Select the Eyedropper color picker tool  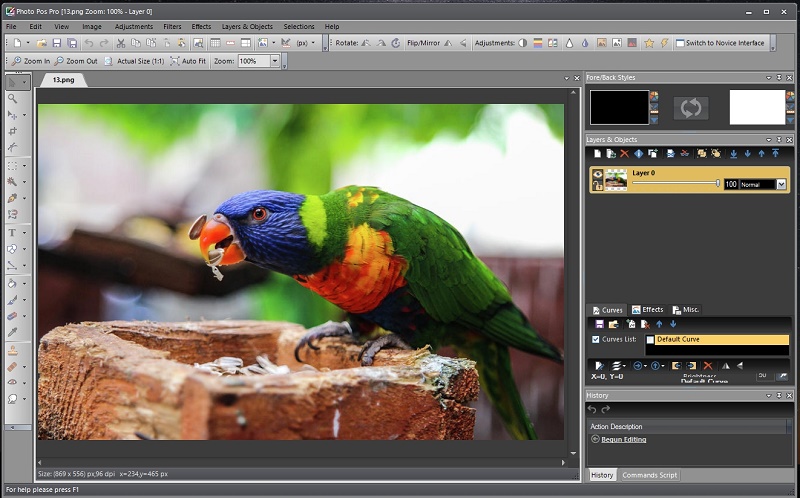point(12,332)
